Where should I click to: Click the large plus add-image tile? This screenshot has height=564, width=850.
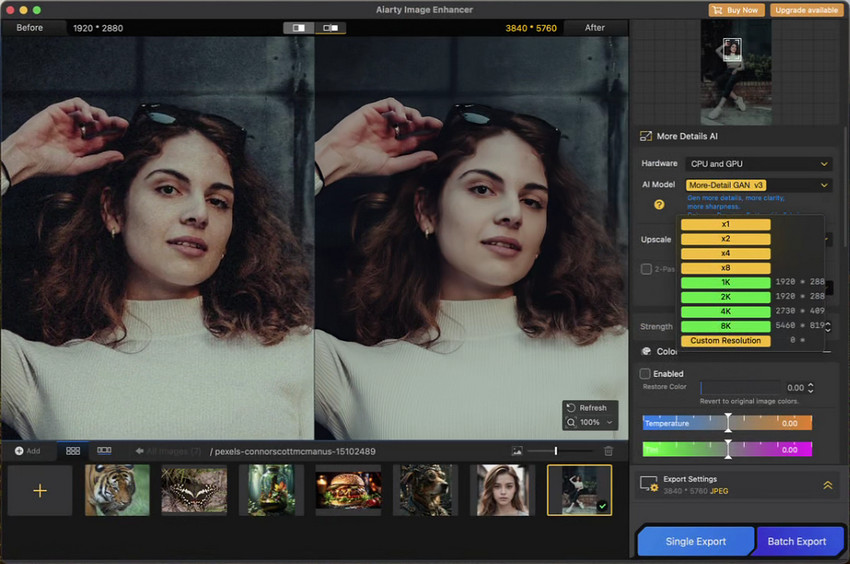click(40, 490)
